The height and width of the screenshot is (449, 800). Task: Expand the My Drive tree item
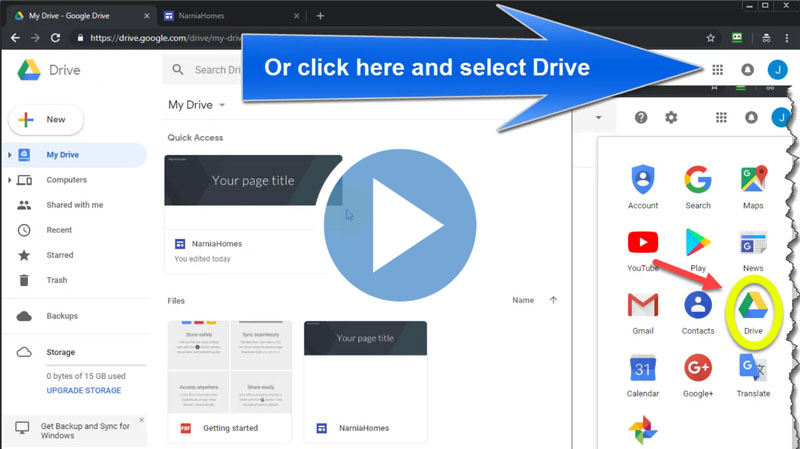[x=10, y=155]
